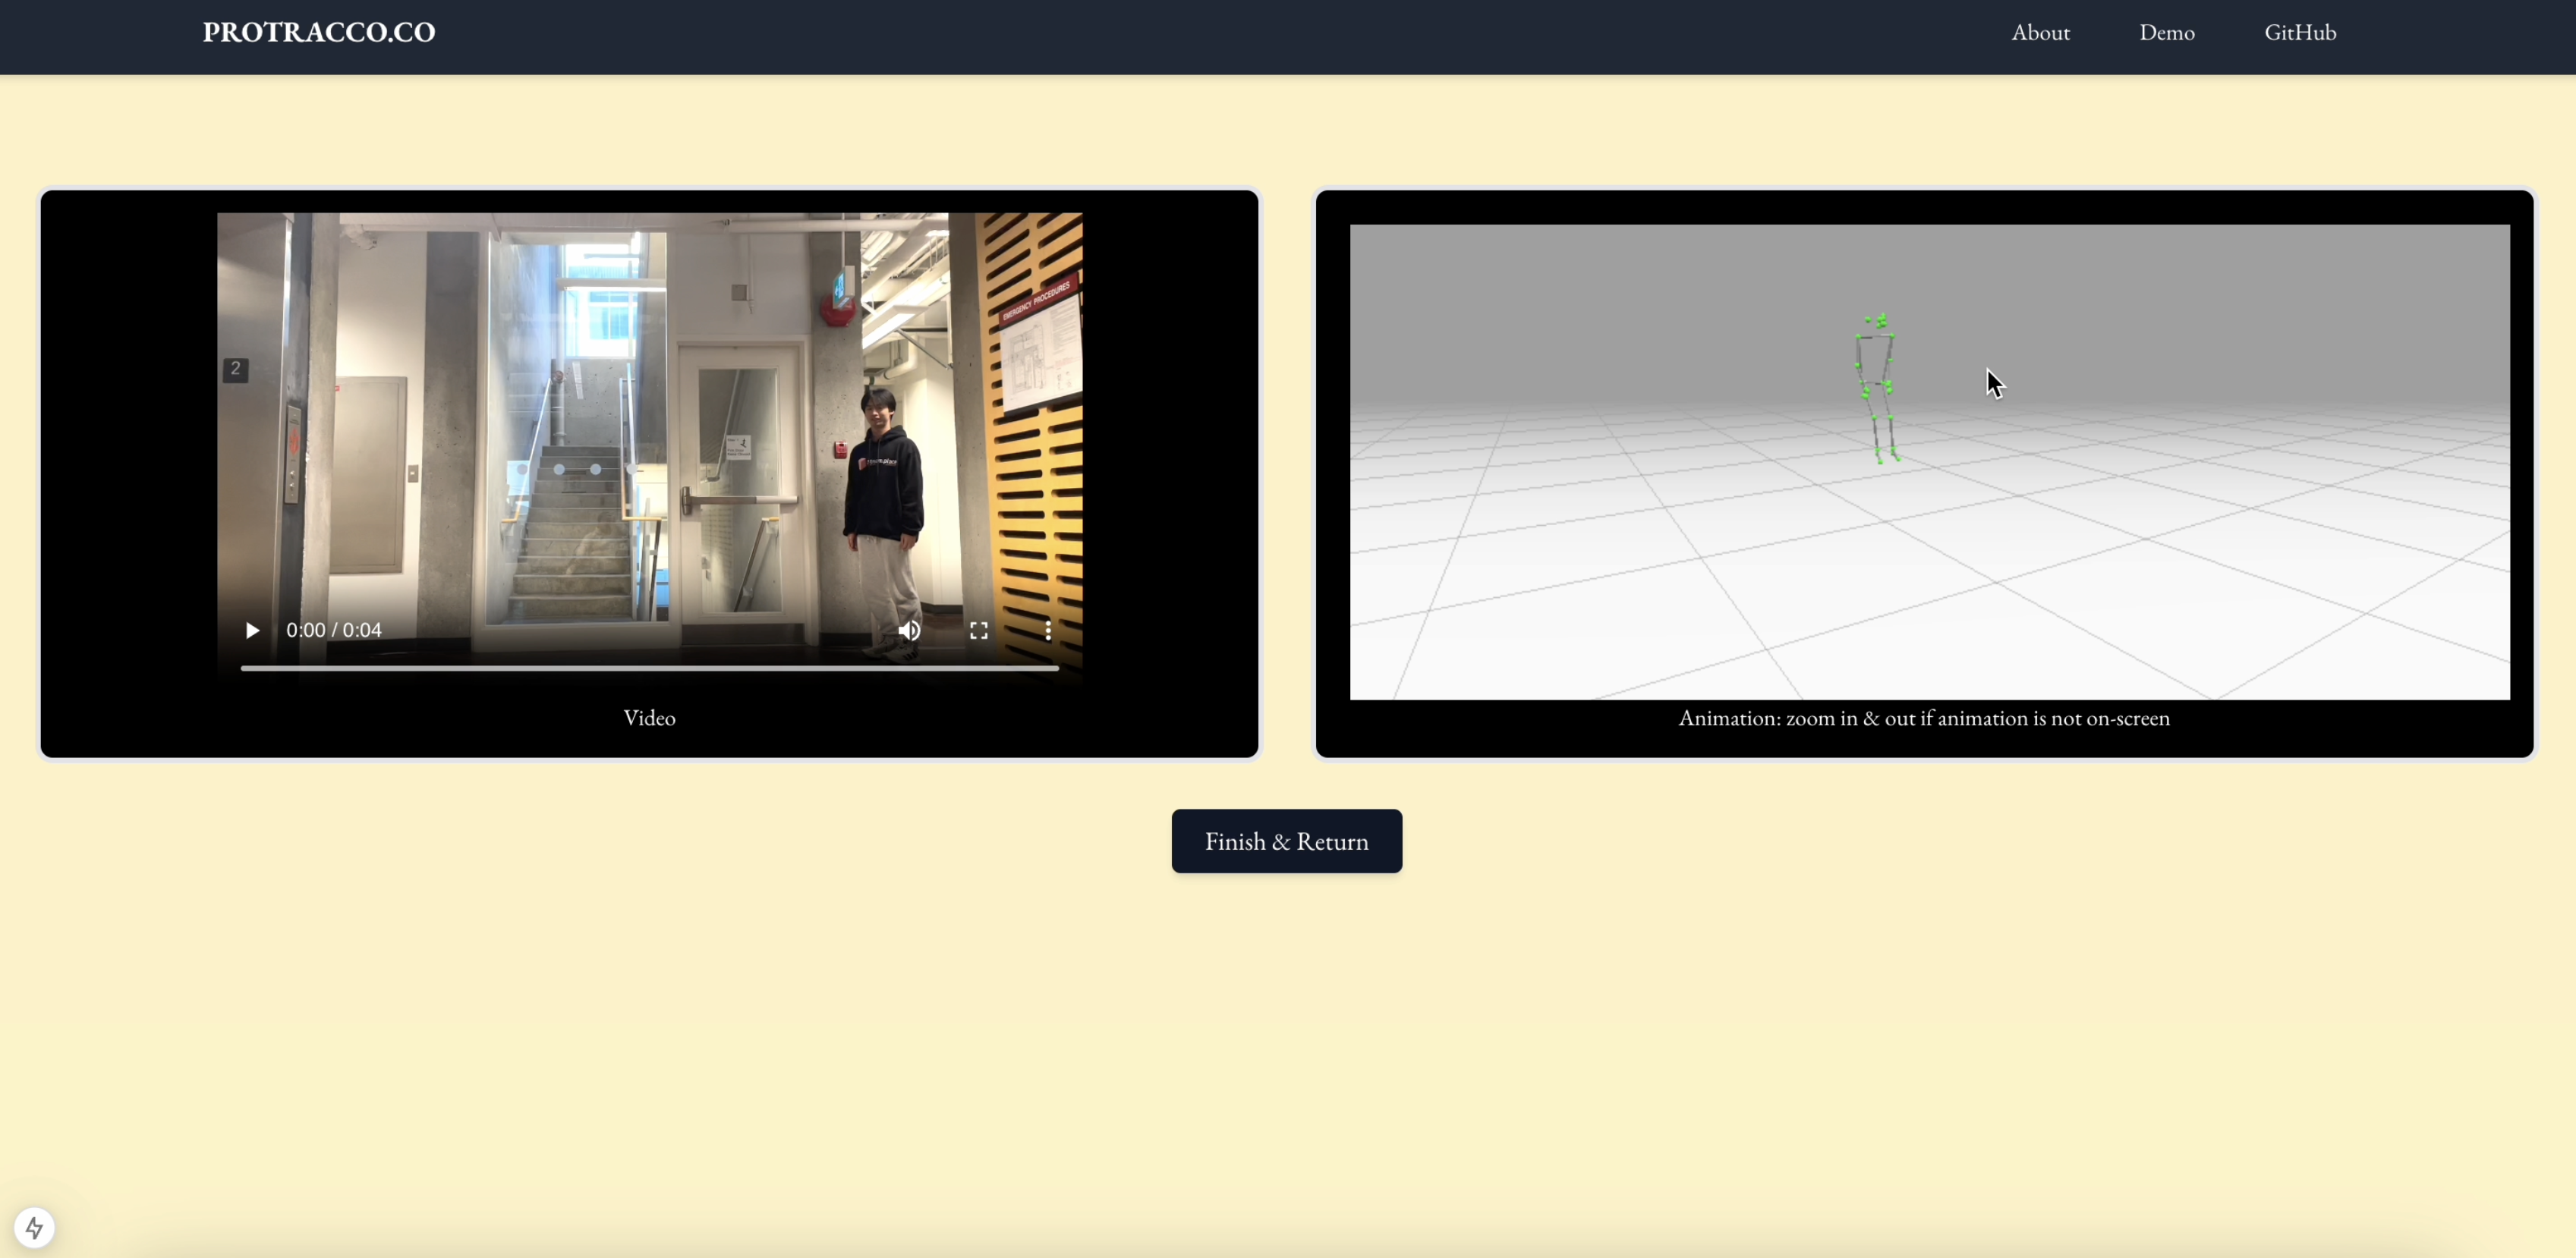Click the lightning bolt dev indicator

pos(34,1227)
